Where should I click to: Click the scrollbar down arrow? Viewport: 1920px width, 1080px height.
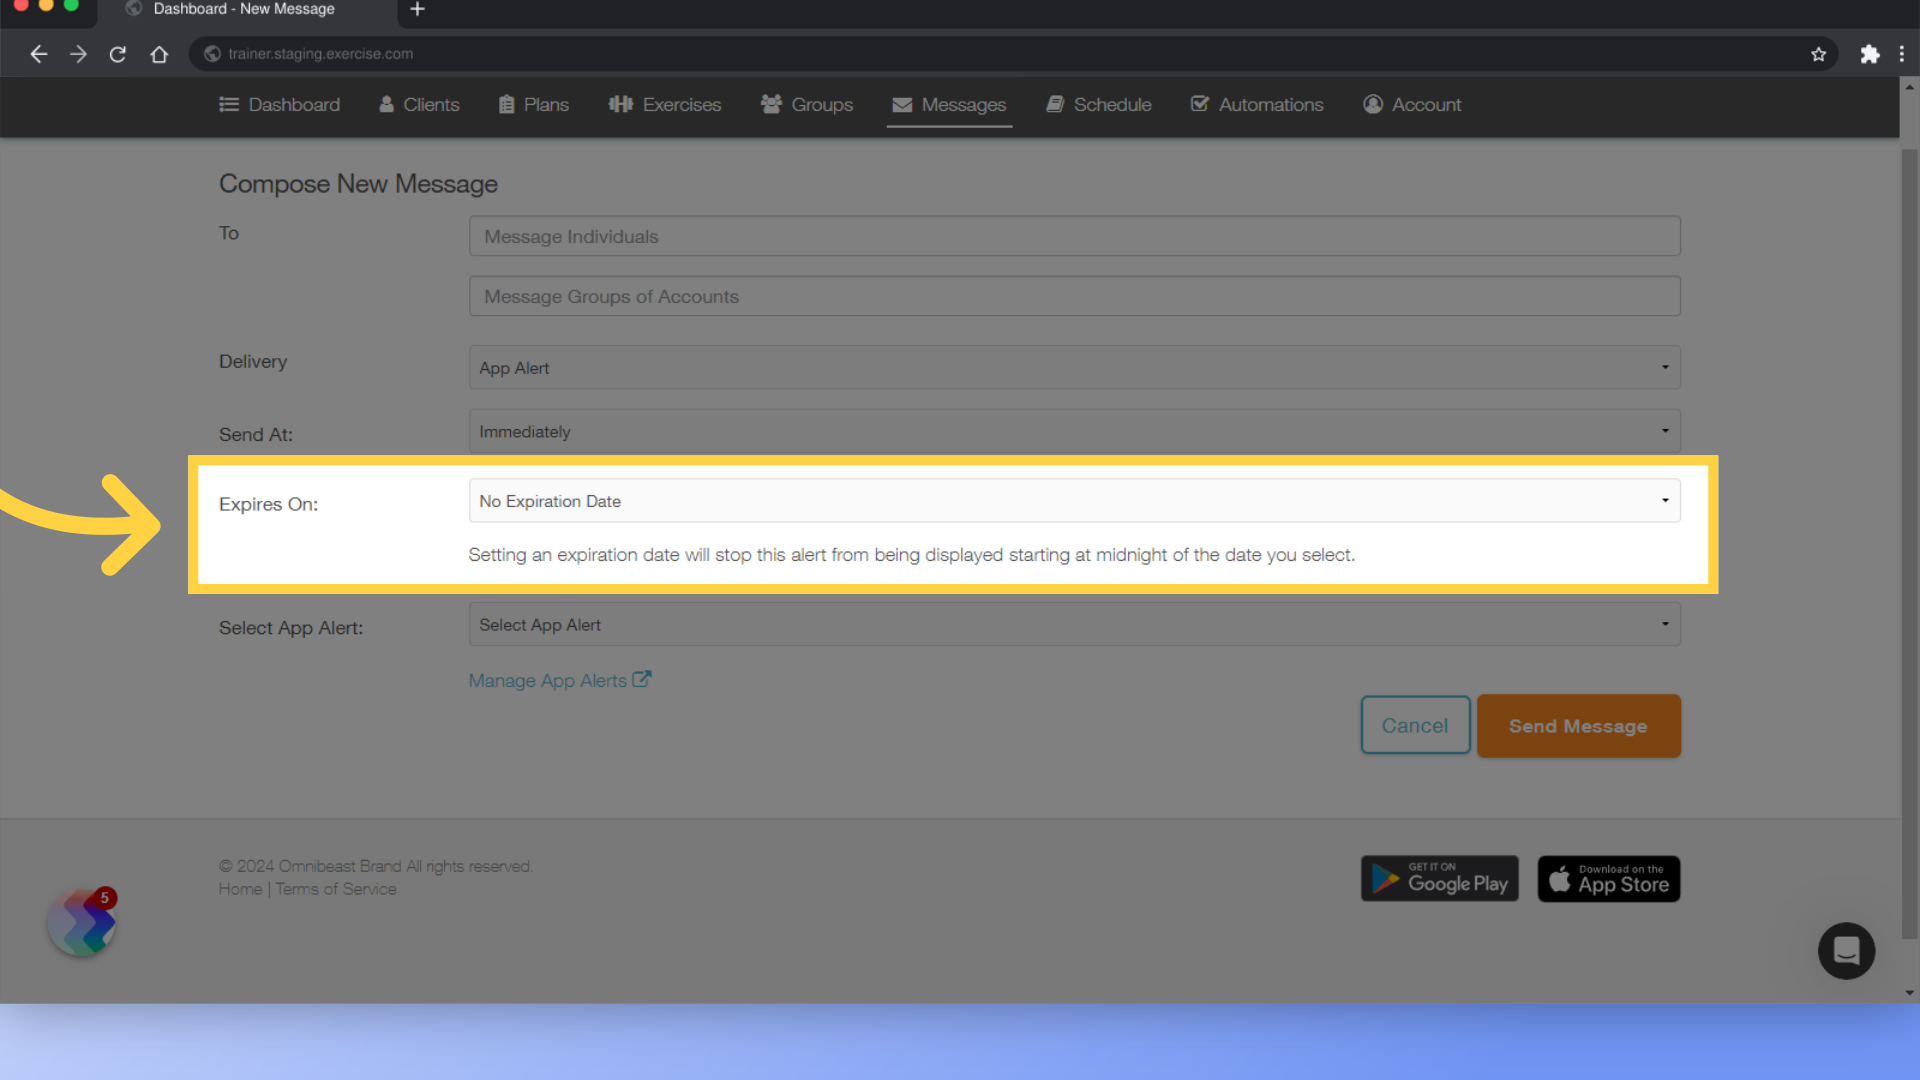pyautogui.click(x=1909, y=993)
